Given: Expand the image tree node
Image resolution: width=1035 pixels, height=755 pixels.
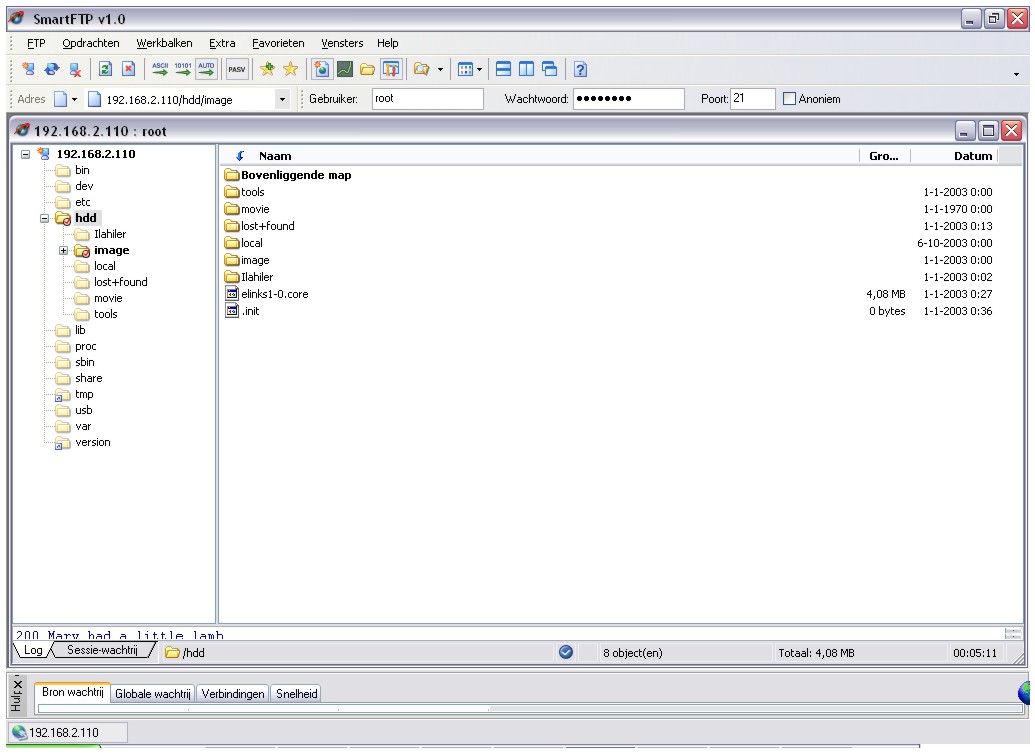Looking at the screenshot, I should click(x=63, y=251).
